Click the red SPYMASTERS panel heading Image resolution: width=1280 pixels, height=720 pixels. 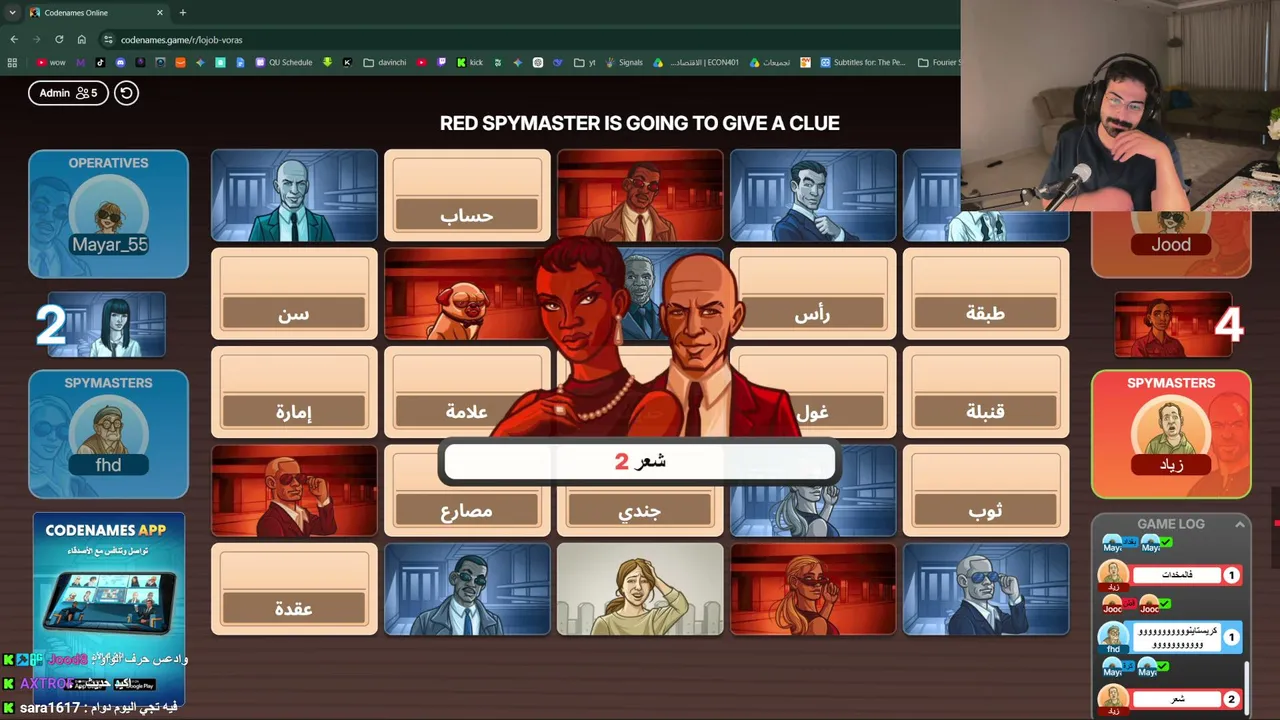(1171, 383)
